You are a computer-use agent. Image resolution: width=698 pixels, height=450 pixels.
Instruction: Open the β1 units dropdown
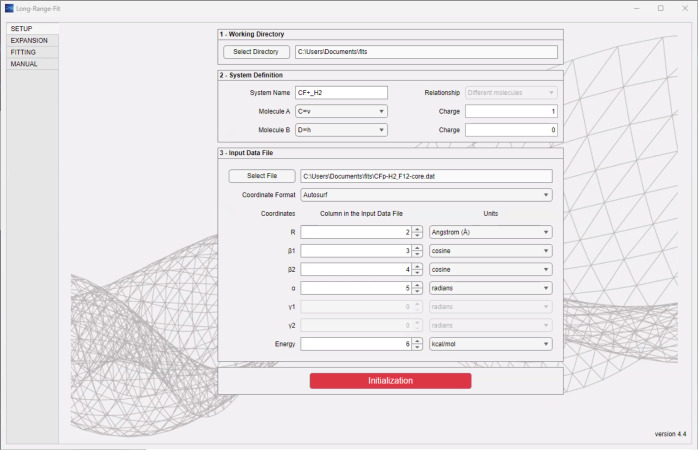[491, 251]
